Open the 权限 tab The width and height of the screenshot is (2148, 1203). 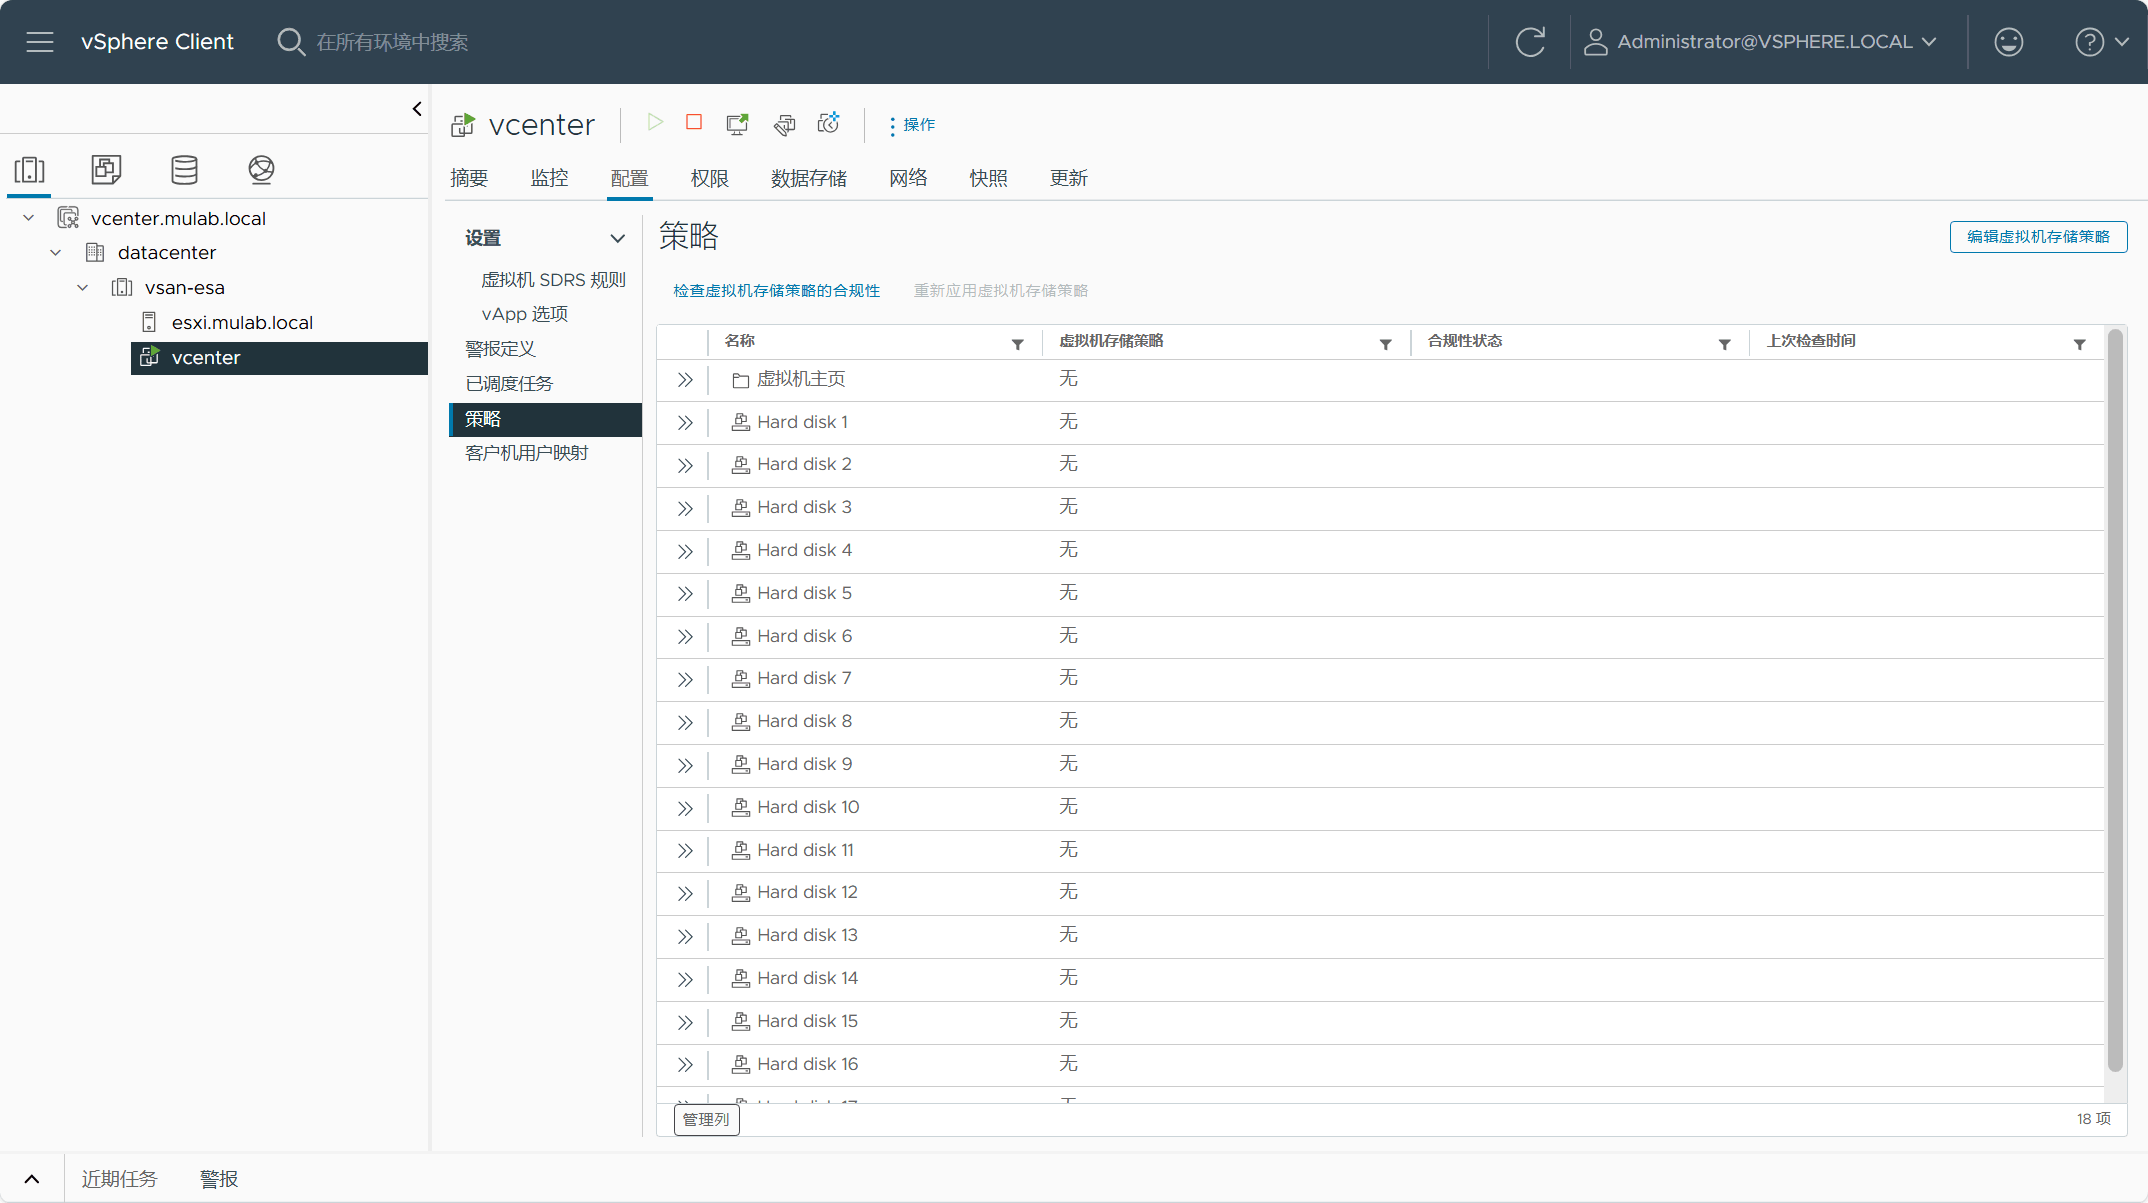pyautogui.click(x=709, y=178)
